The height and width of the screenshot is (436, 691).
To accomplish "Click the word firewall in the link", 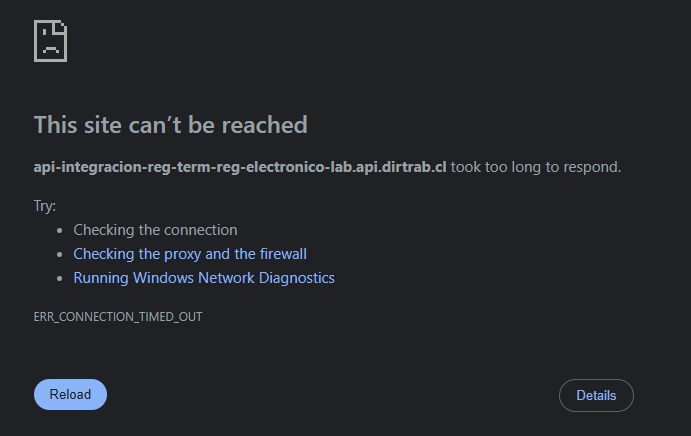I will click(x=278, y=254).
